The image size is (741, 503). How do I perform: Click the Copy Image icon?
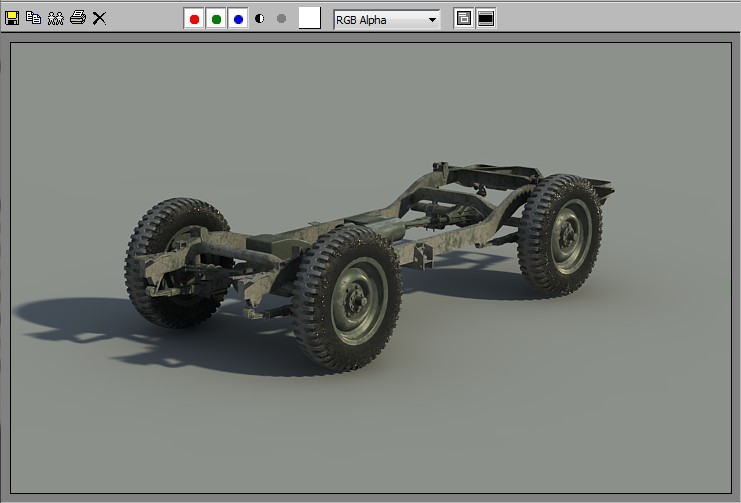[x=34, y=18]
